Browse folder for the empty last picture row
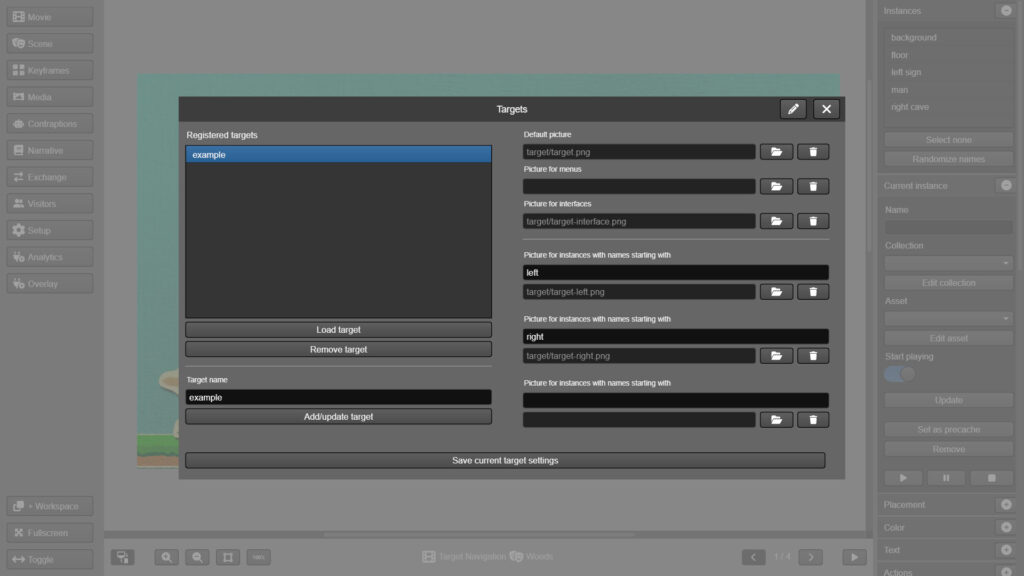 click(776, 420)
